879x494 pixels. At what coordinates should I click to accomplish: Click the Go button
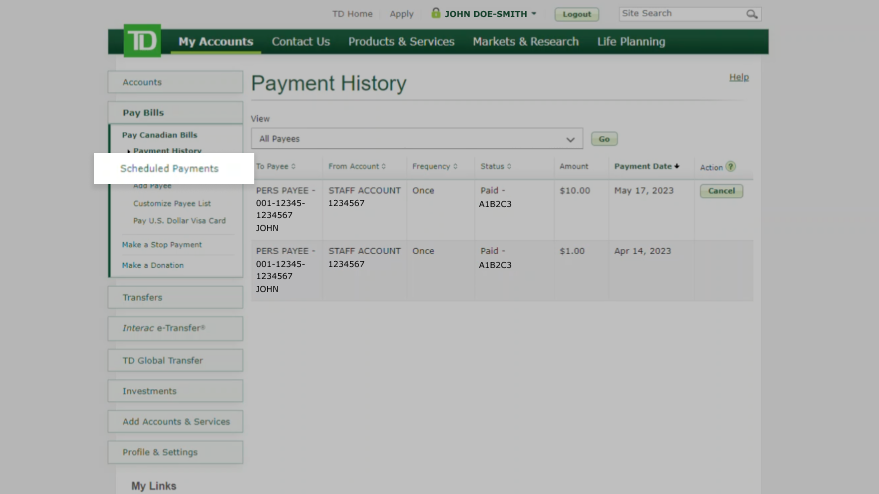[x=604, y=139]
